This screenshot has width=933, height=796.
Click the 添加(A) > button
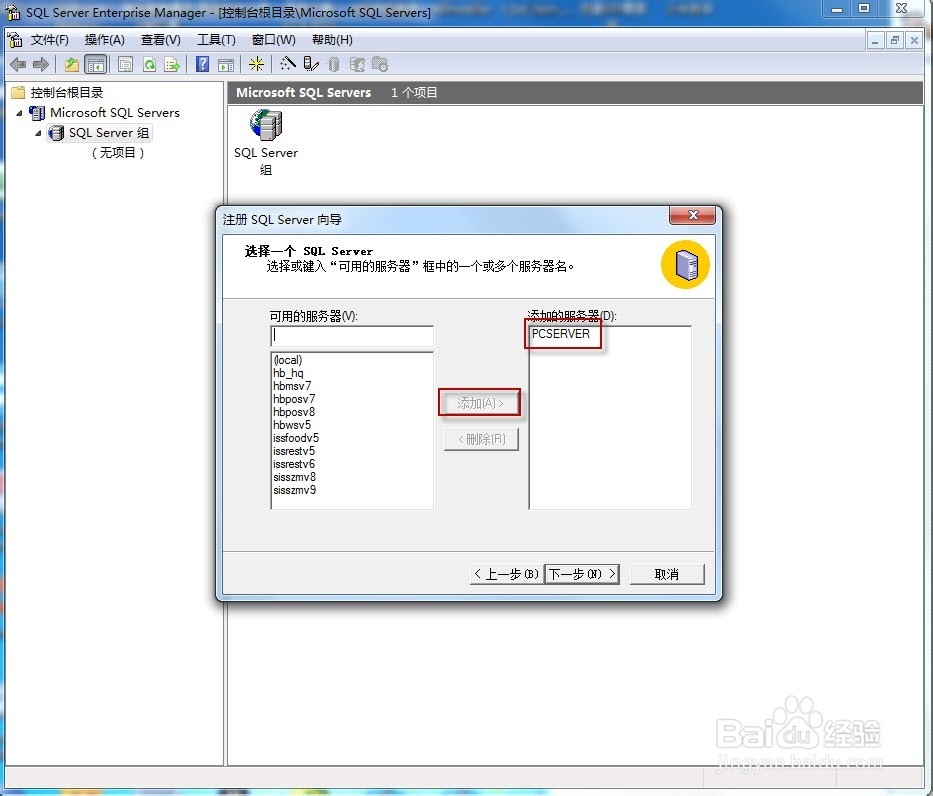[x=480, y=403]
